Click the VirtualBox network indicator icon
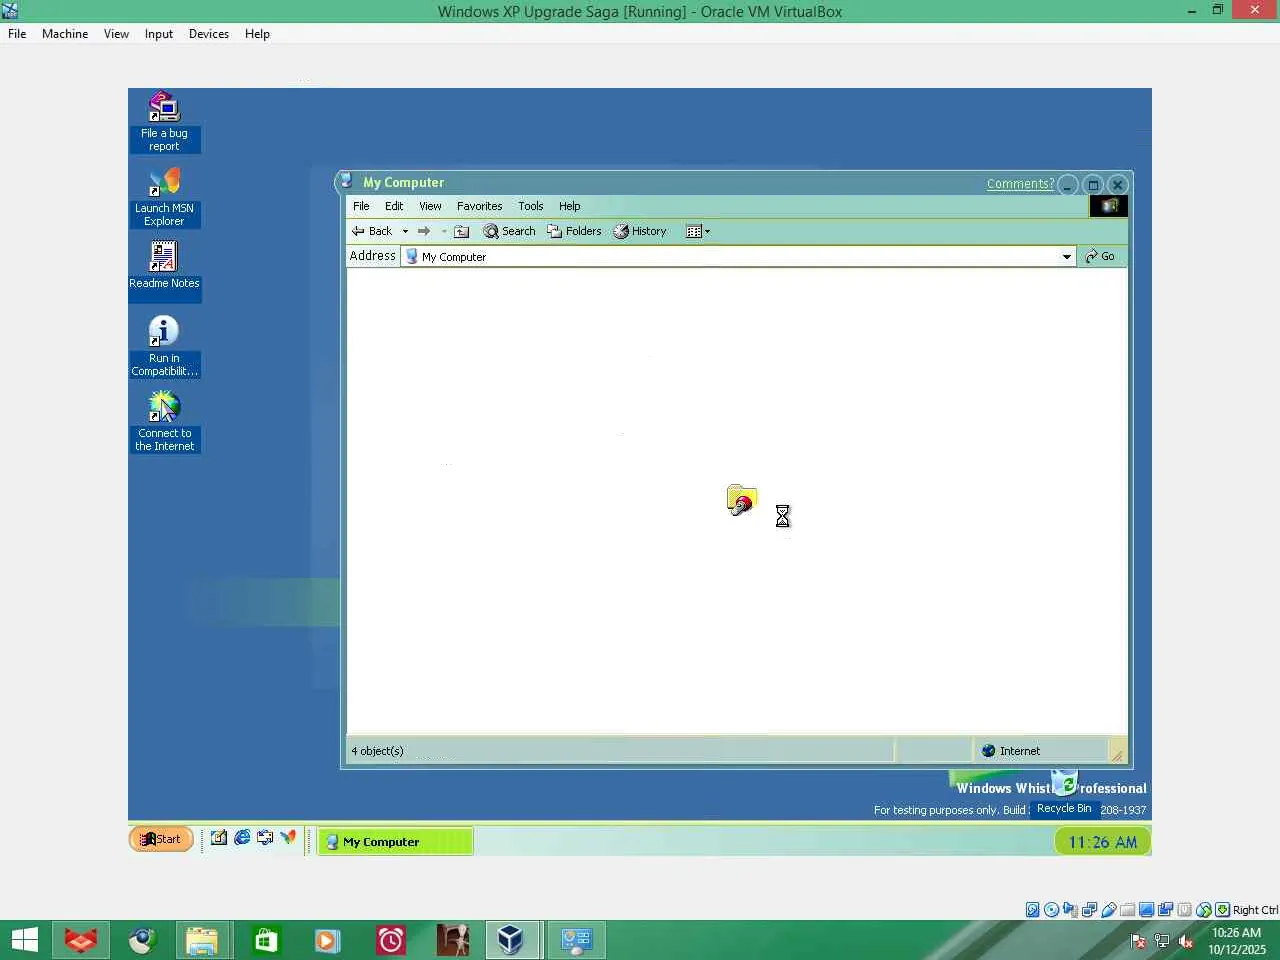 coord(1090,910)
